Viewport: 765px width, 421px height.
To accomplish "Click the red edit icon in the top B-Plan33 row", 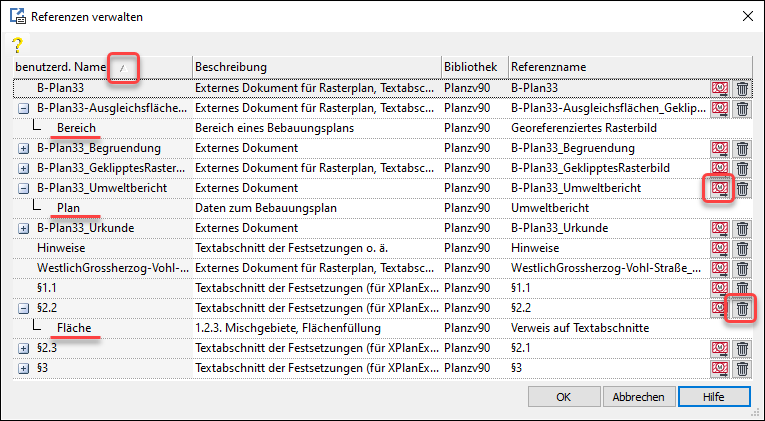I will [719, 88].
